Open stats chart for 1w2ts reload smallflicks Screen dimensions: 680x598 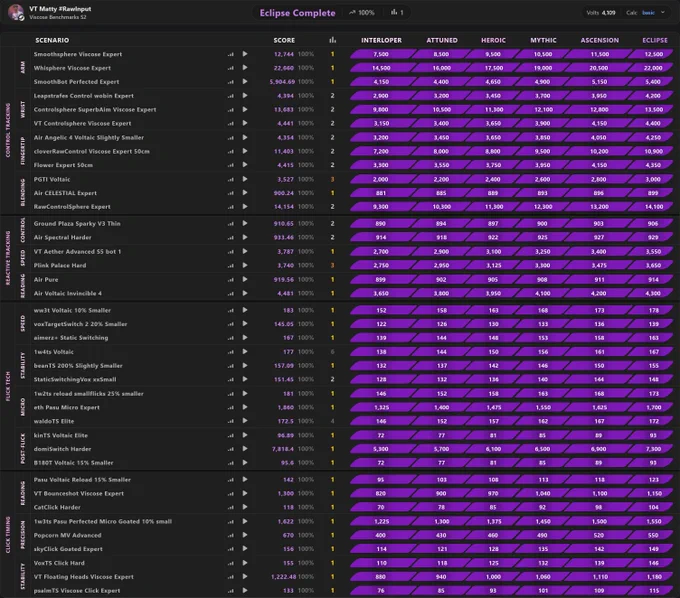(x=230, y=394)
